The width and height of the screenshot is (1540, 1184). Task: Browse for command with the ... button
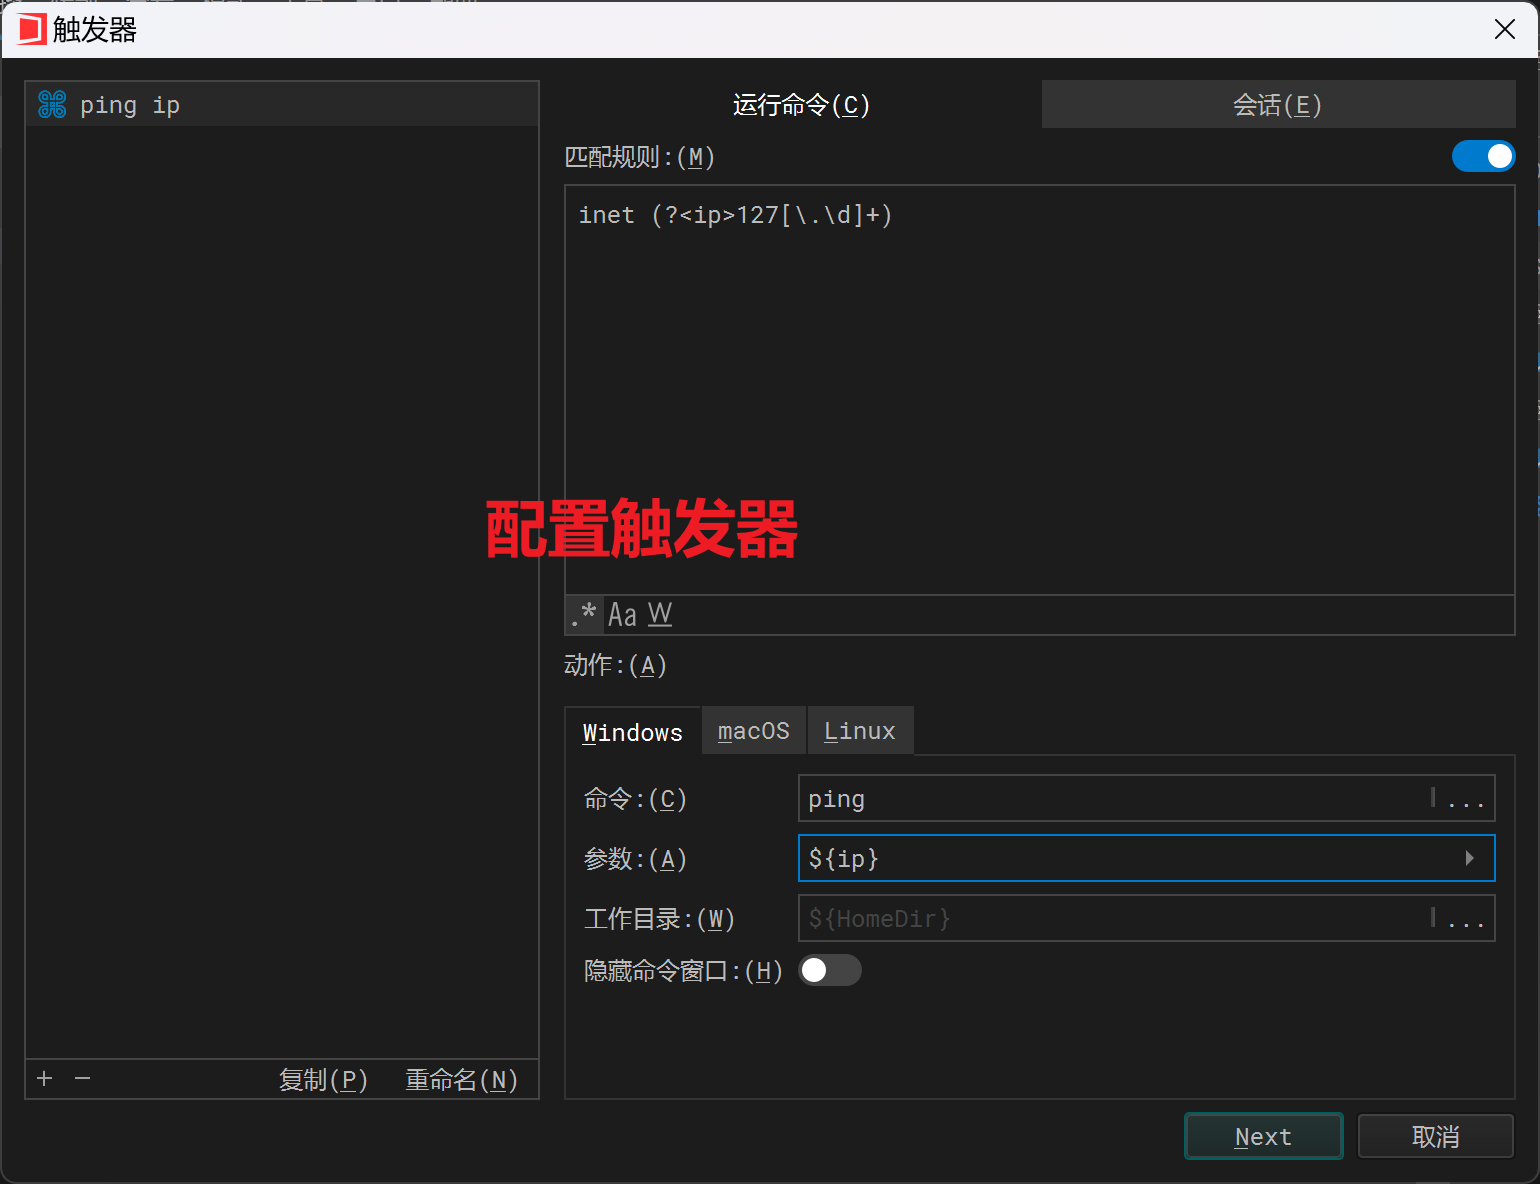tap(1465, 799)
